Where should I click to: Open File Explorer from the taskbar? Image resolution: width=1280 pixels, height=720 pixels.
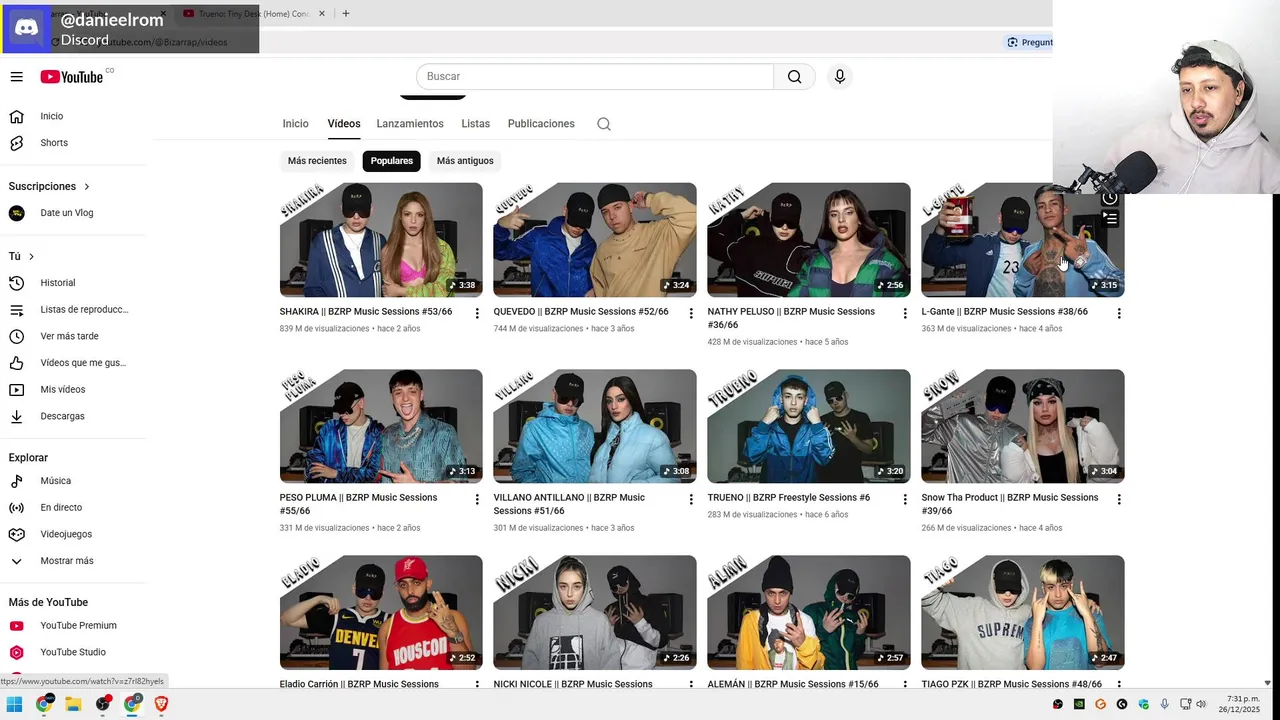click(x=73, y=704)
